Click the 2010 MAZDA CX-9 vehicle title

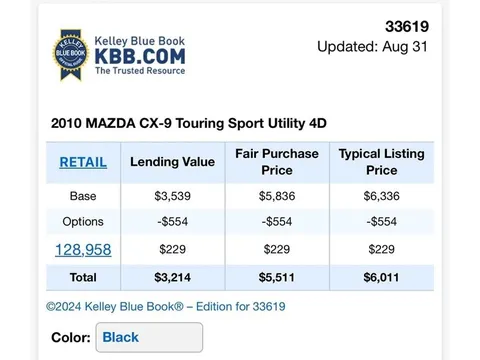[x=189, y=123]
